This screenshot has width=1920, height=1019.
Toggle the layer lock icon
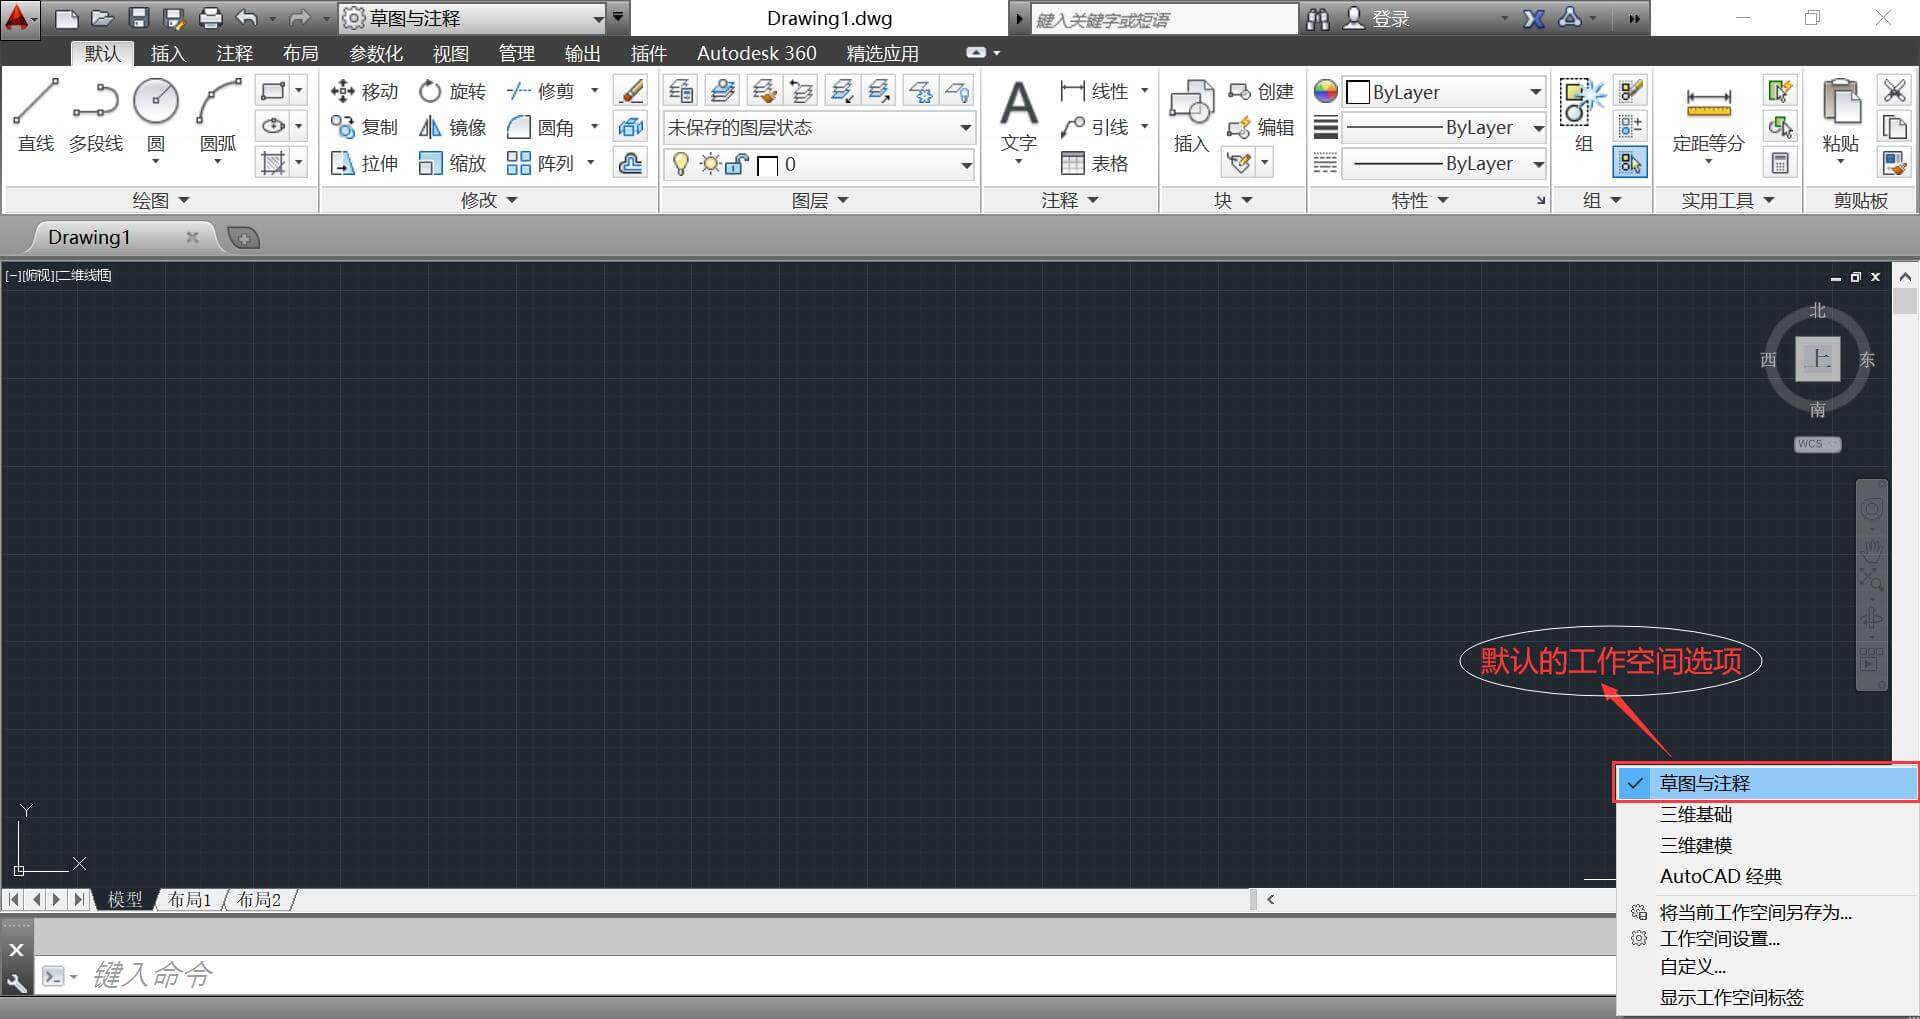(x=737, y=164)
